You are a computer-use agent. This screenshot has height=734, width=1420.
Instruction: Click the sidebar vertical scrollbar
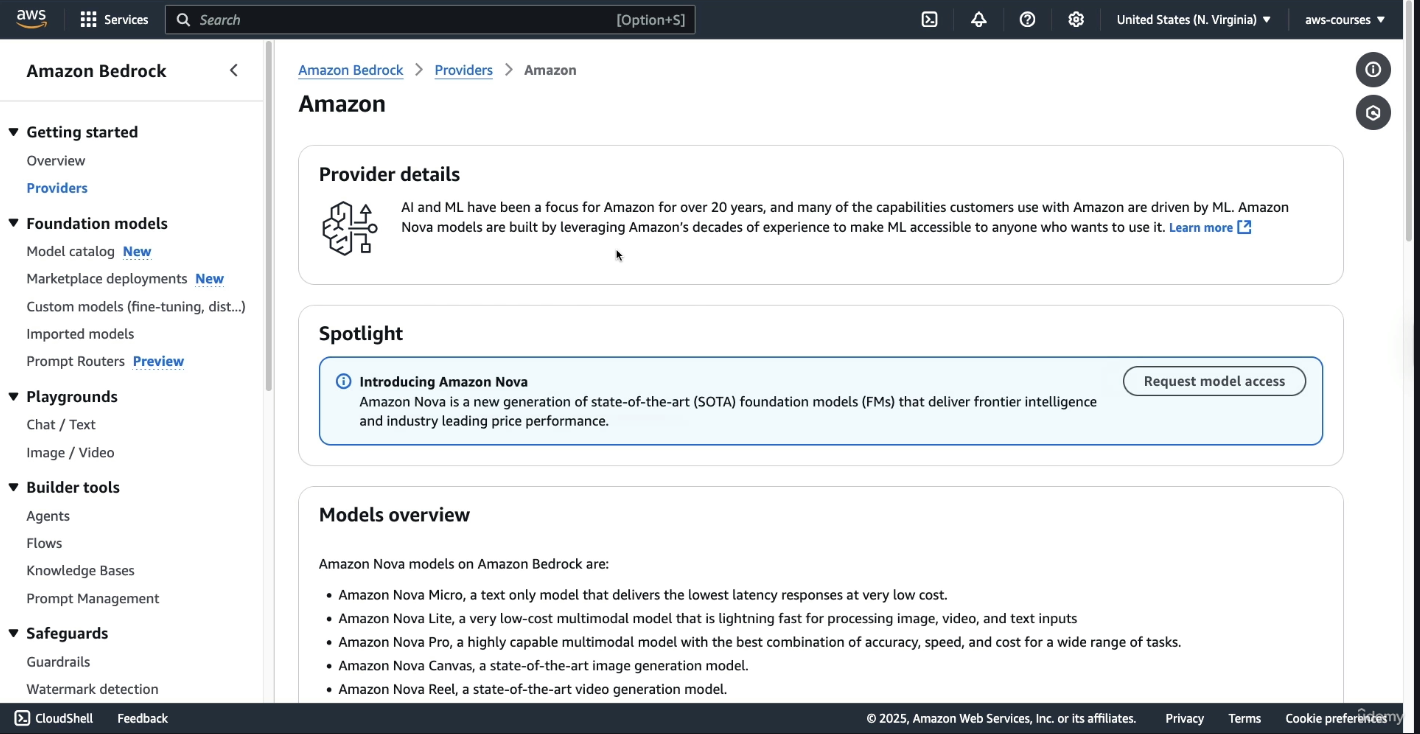coord(268,215)
